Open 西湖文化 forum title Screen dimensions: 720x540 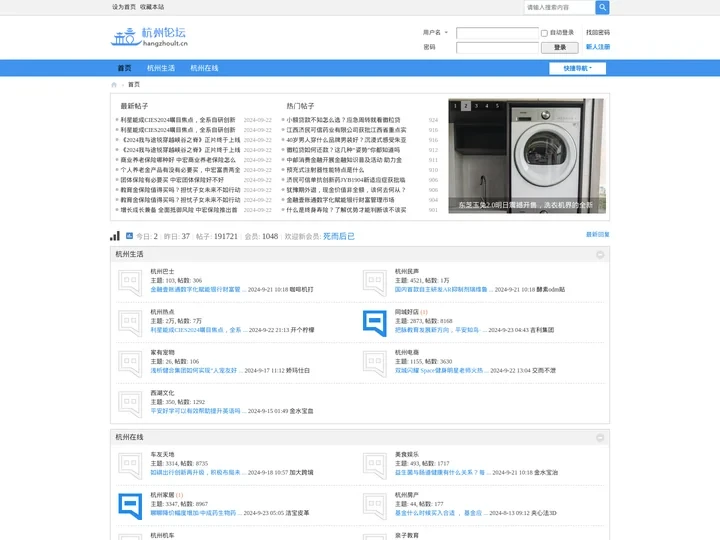163,393
